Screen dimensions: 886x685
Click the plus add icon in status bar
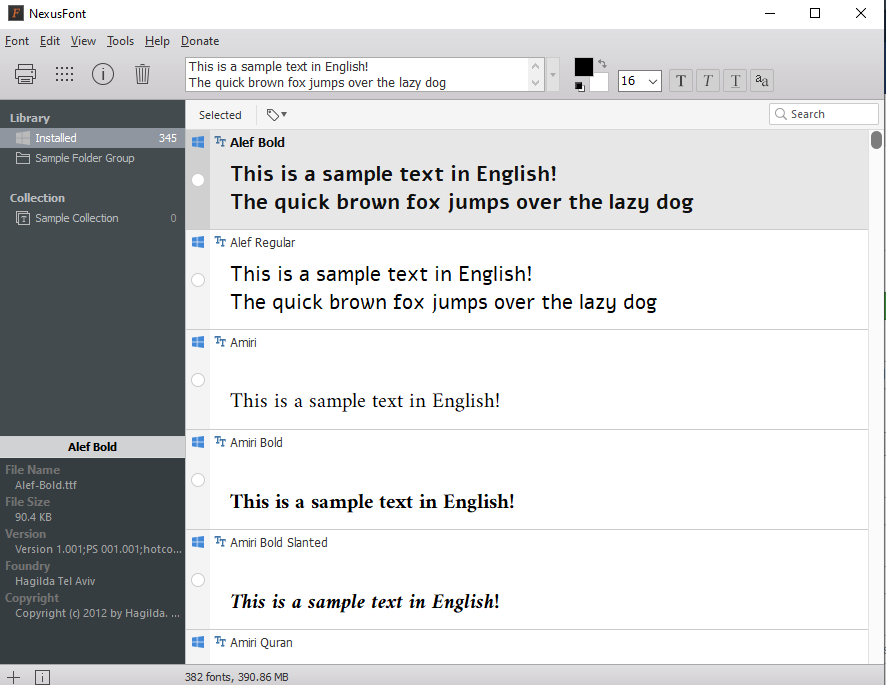click(14, 677)
